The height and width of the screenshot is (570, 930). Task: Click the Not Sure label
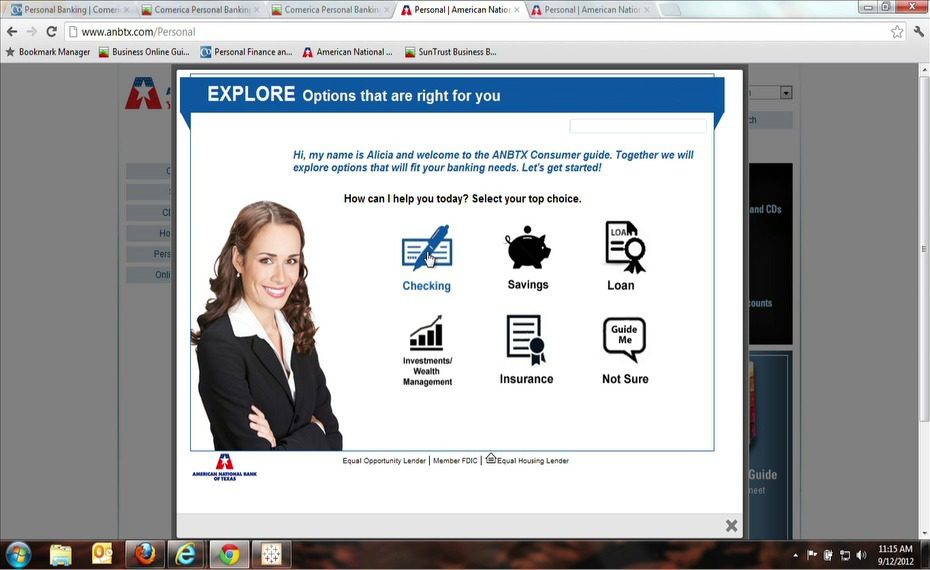click(625, 379)
